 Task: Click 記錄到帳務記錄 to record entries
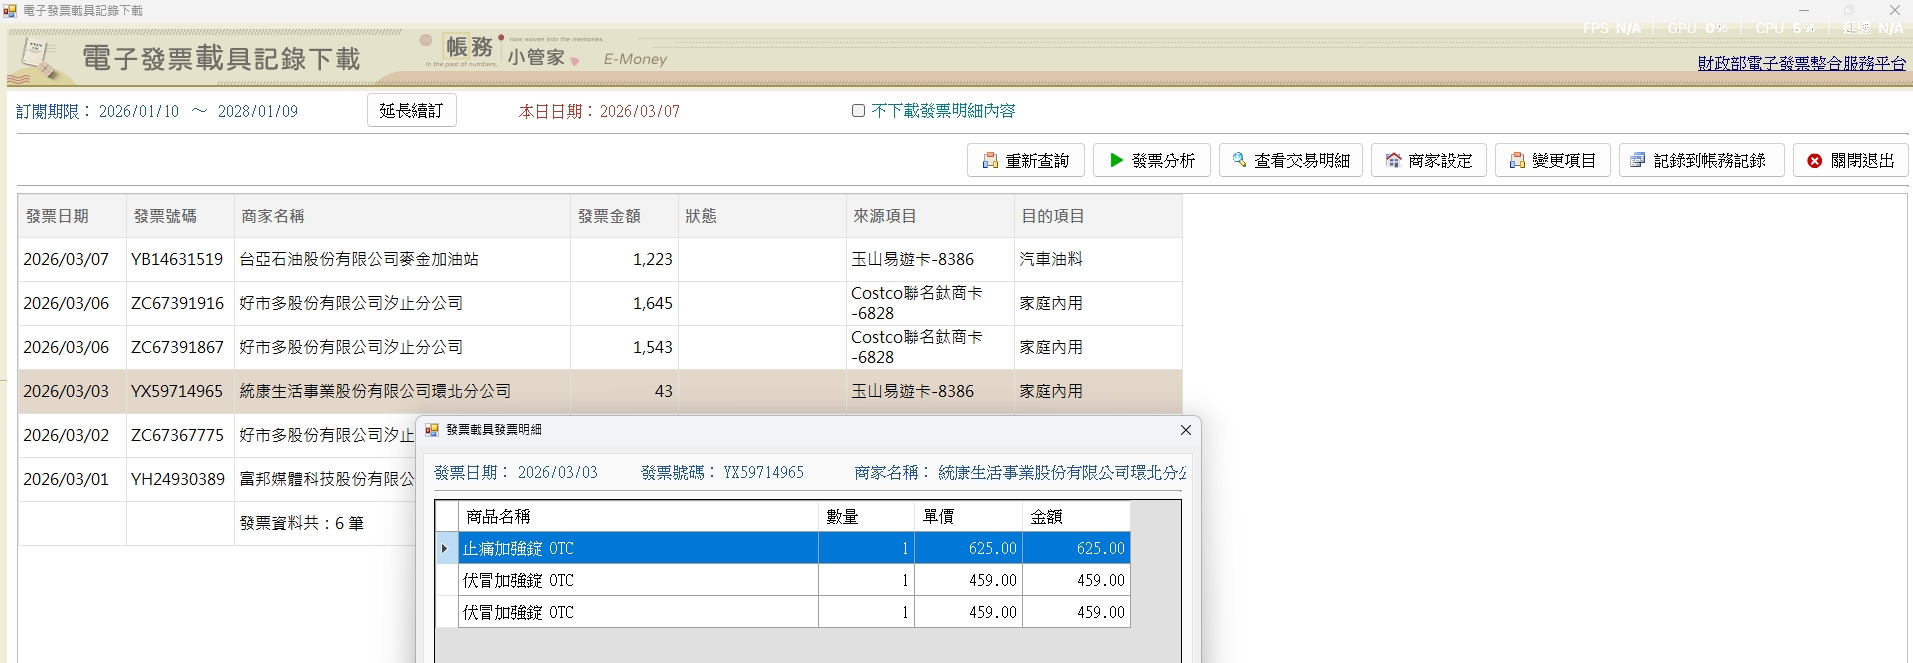[1700, 161]
